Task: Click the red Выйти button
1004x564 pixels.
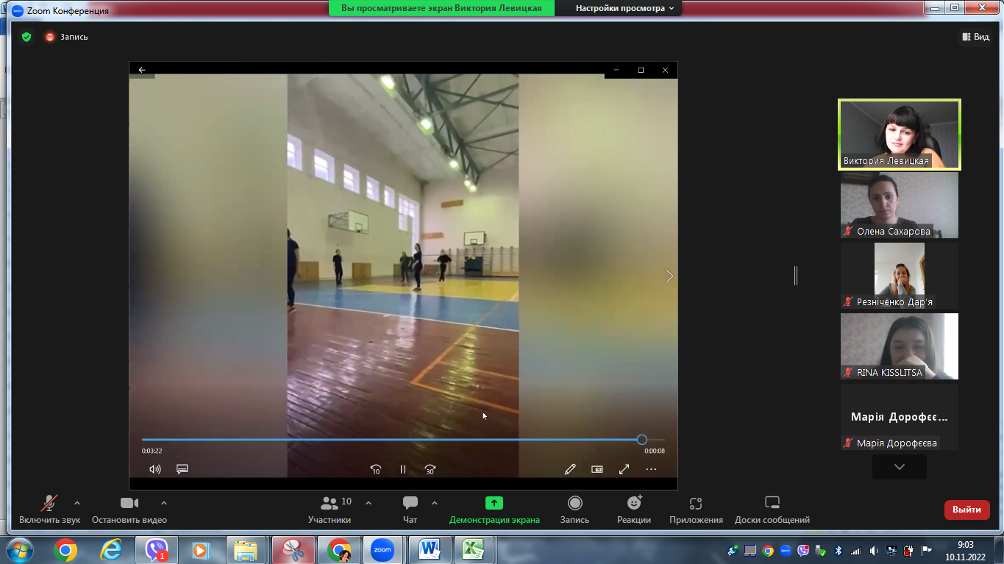Action: [966, 510]
